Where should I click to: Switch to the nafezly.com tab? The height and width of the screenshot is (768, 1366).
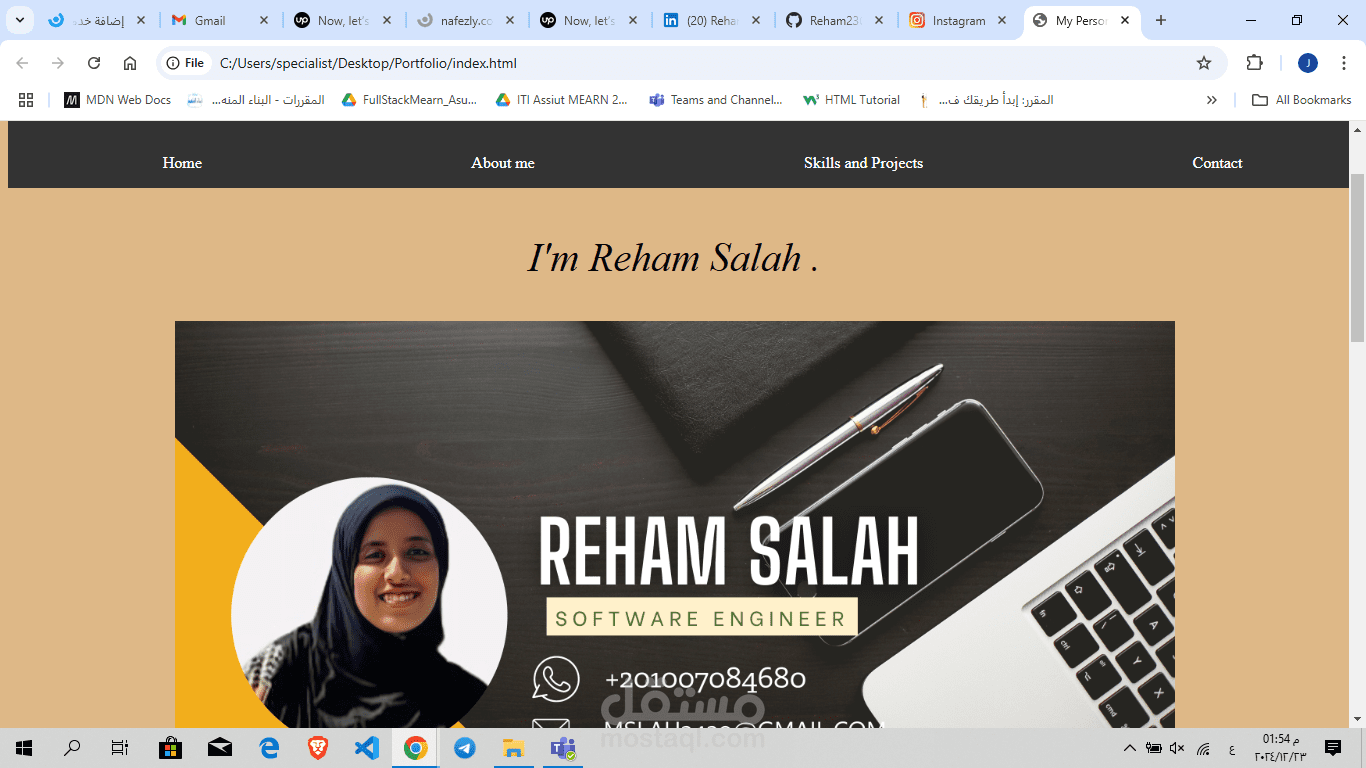click(467, 20)
